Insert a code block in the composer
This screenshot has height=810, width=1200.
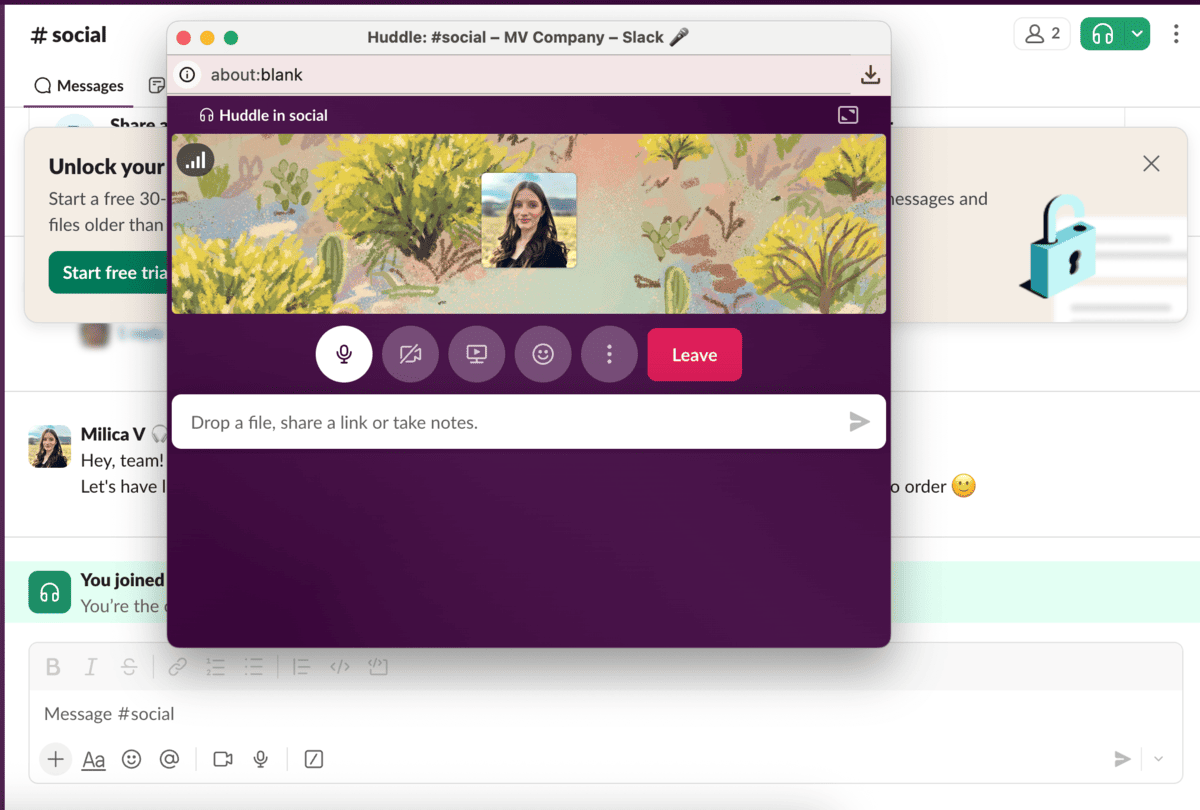(378, 666)
